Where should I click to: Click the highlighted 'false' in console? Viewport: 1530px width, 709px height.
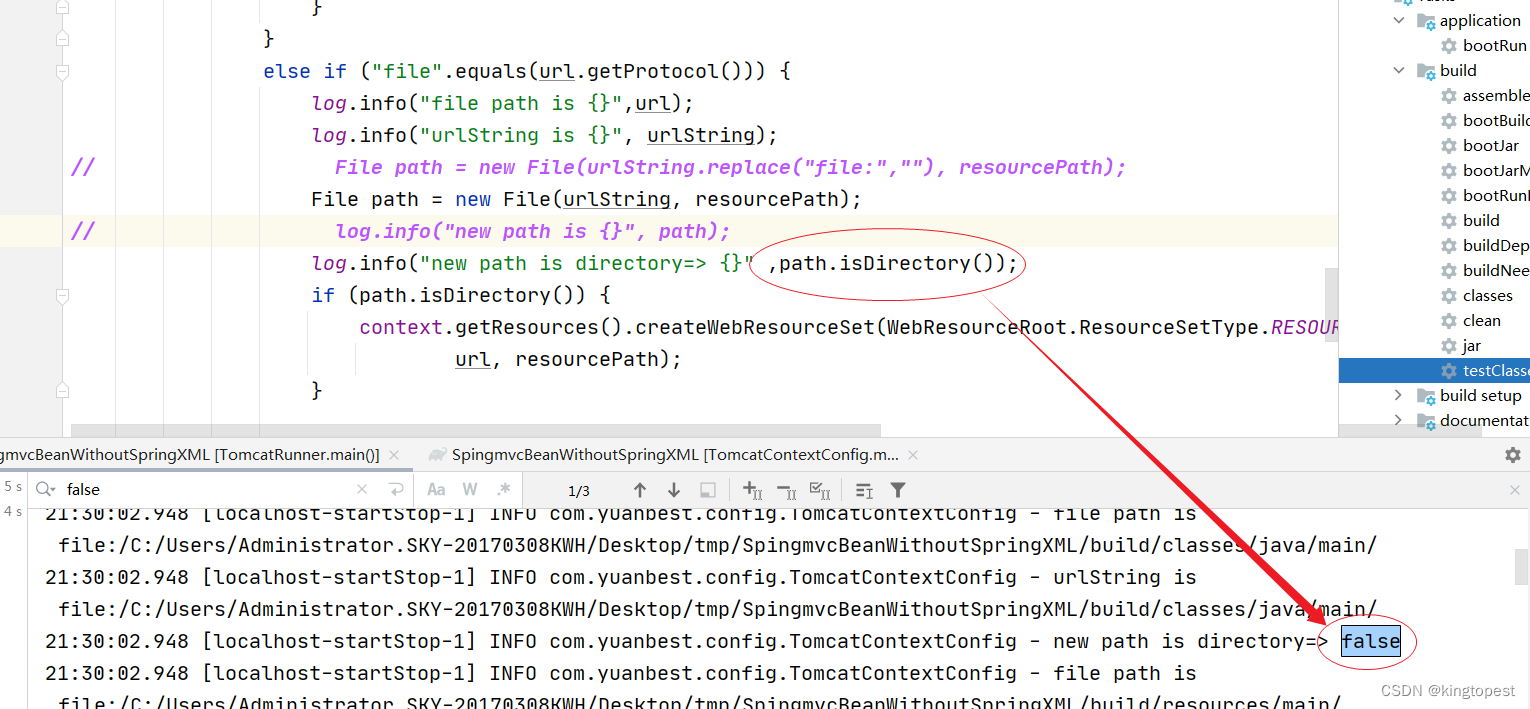tap(1370, 641)
